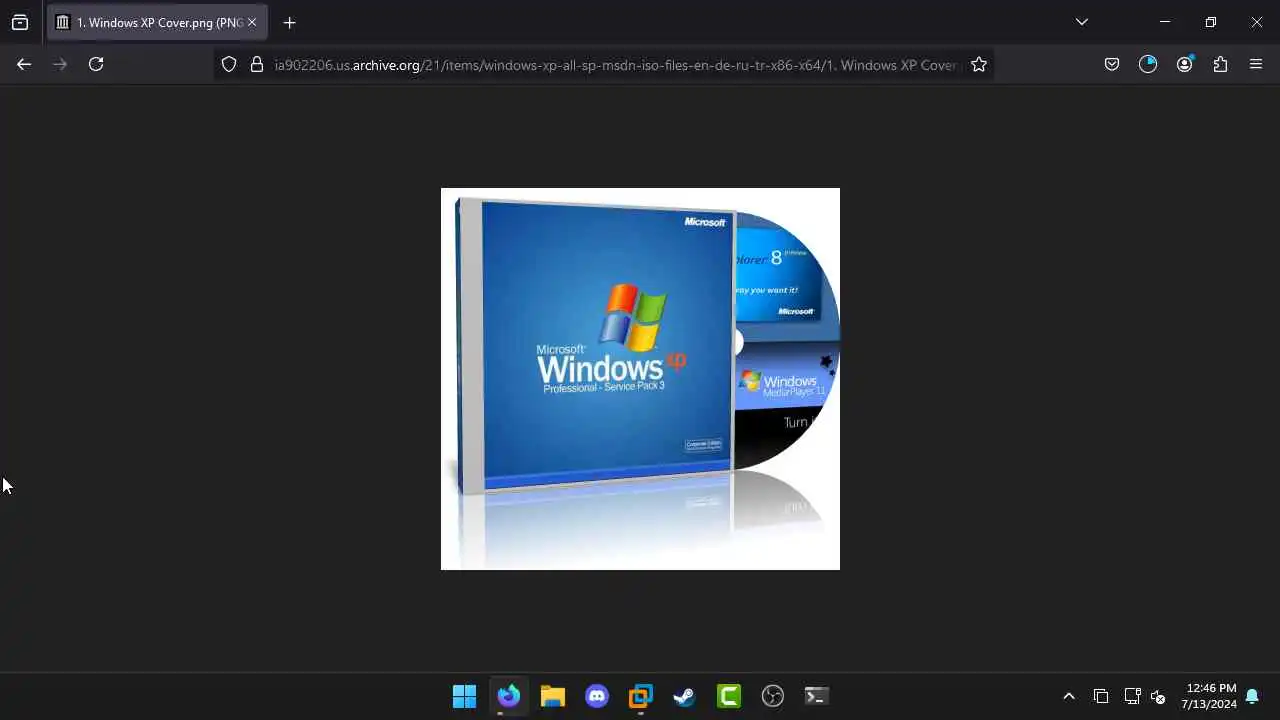Bookmark this page with the star icon
Screen dimensions: 1280x720
[x=979, y=64]
